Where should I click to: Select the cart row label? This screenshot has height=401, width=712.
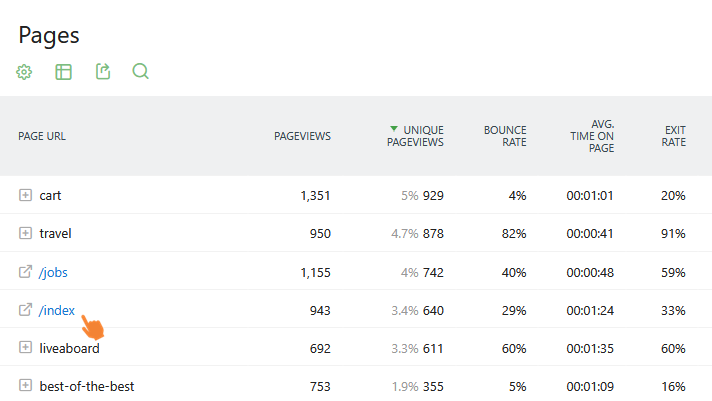(50, 196)
